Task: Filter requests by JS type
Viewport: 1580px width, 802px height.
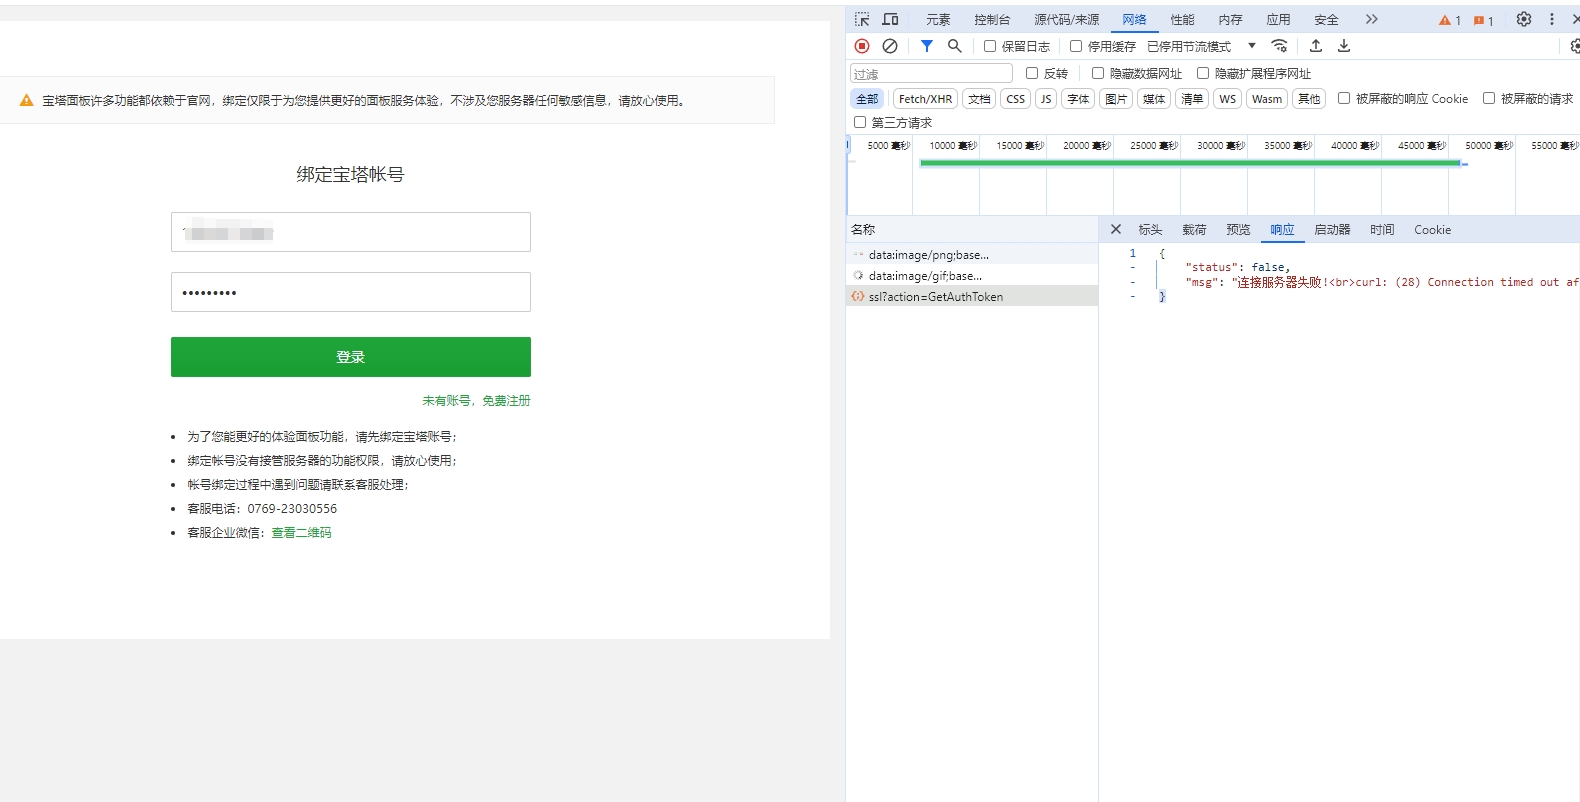Action: click(1046, 98)
